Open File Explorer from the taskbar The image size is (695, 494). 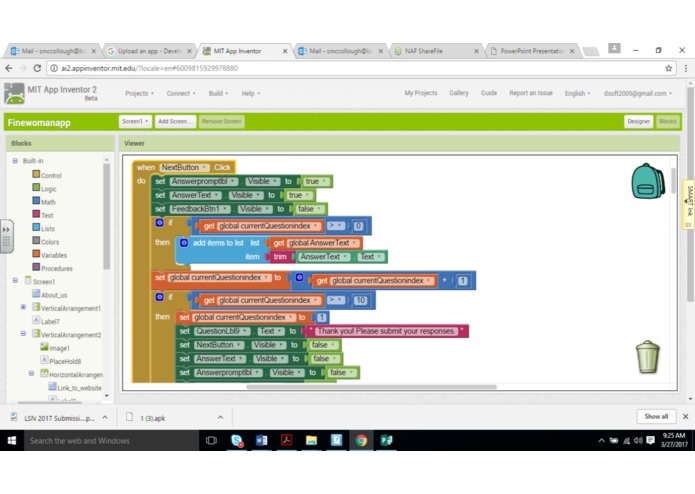point(312,440)
